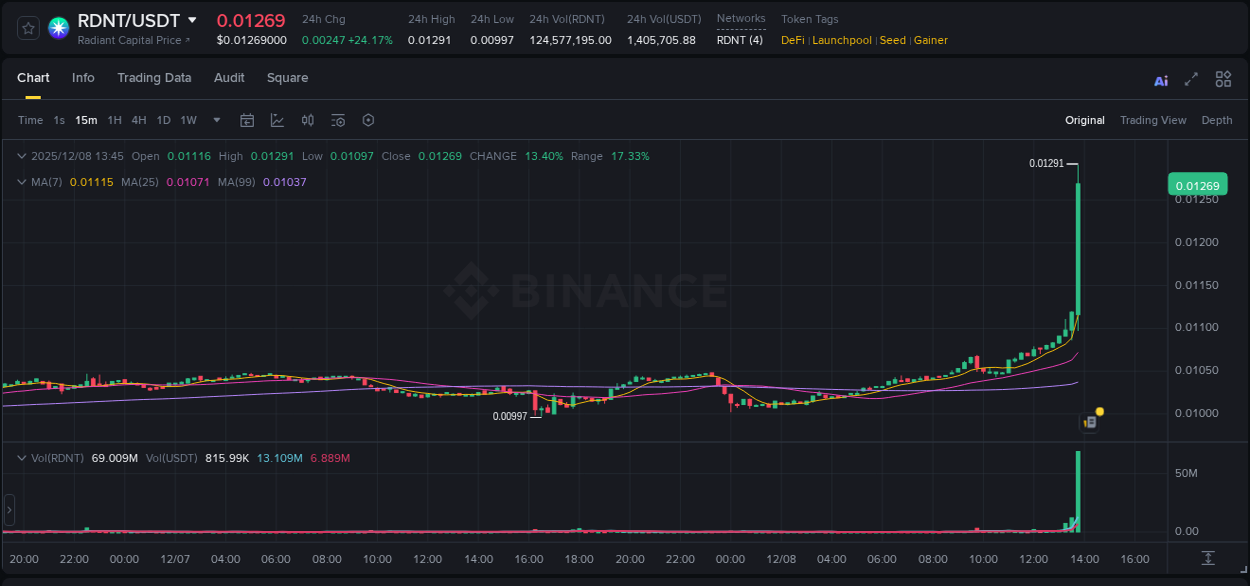Collapse the MA indicator row chevron

[x=21, y=182]
